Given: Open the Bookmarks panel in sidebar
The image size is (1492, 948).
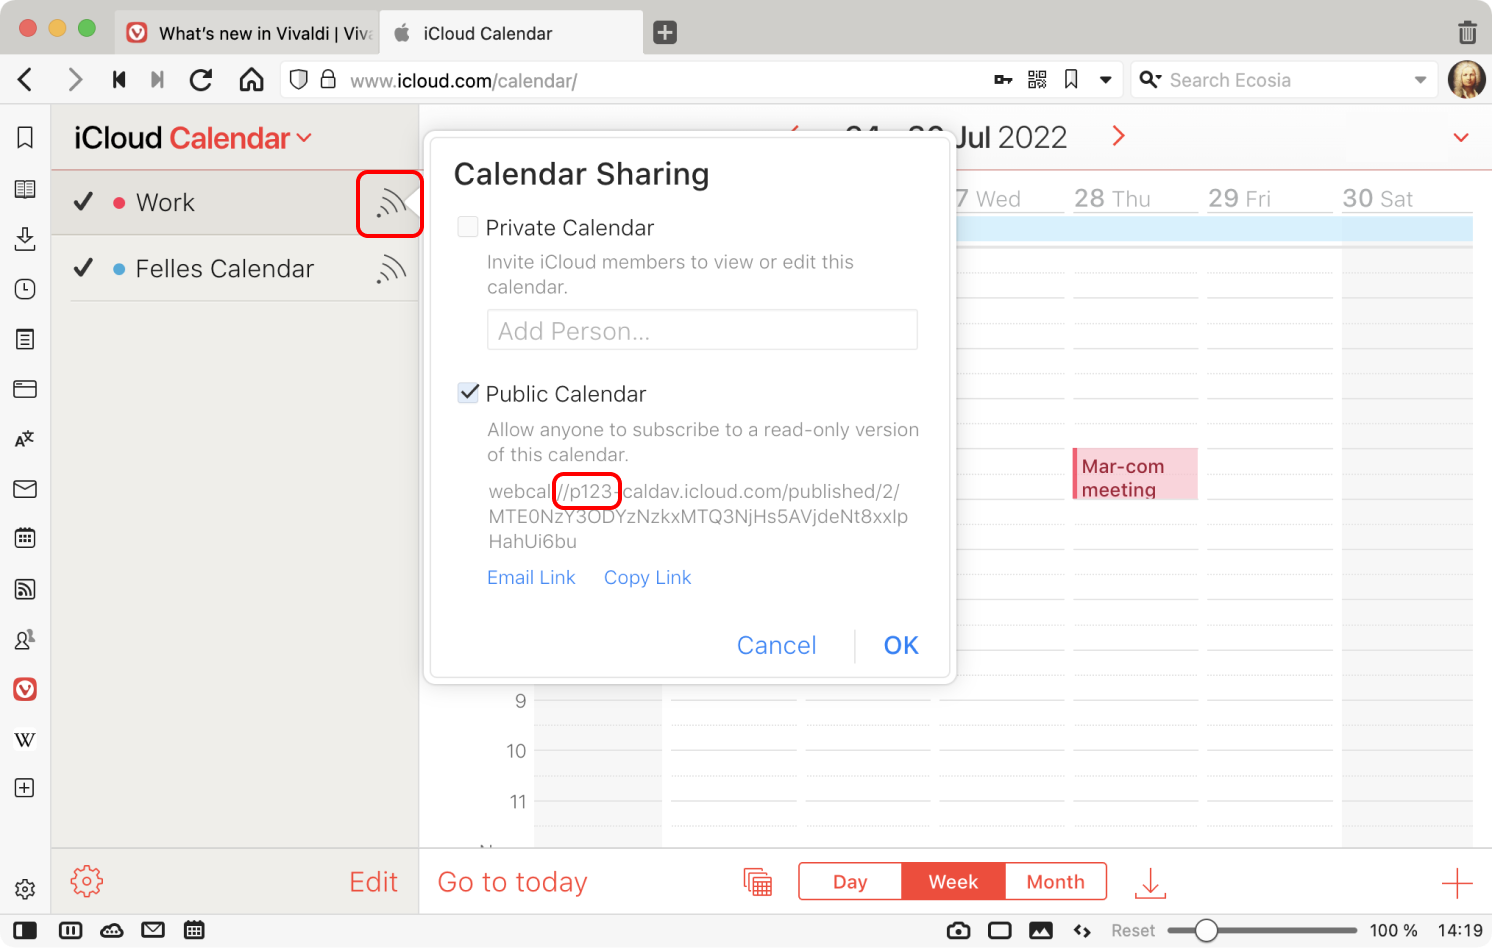Looking at the screenshot, I should [25, 138].
